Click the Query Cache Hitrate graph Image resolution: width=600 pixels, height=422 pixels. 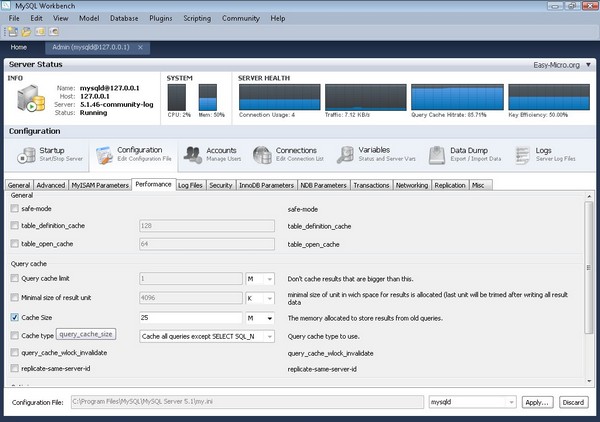[457, 97]
